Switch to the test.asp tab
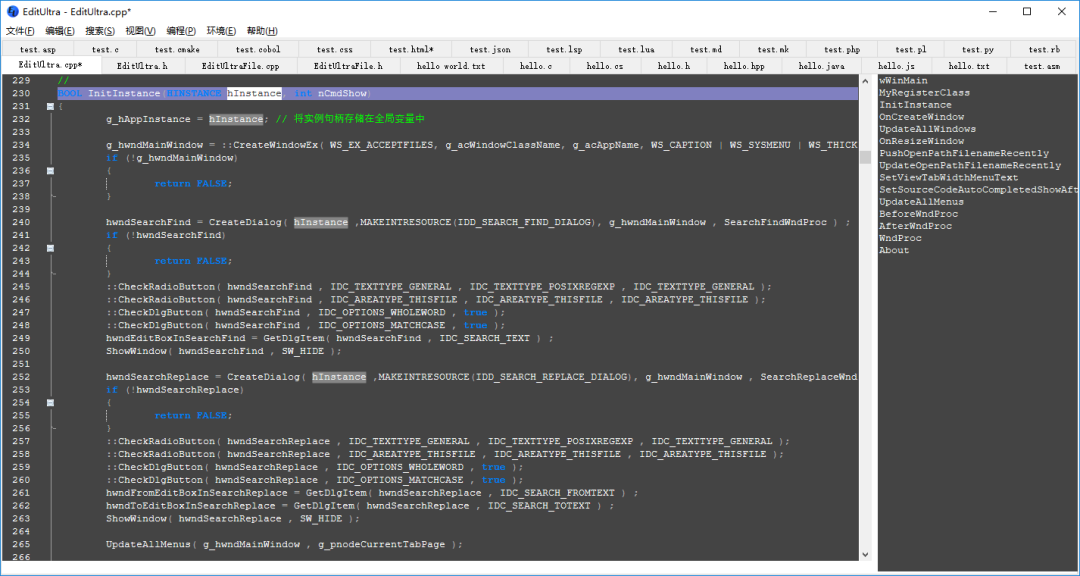 coord(38,50)
